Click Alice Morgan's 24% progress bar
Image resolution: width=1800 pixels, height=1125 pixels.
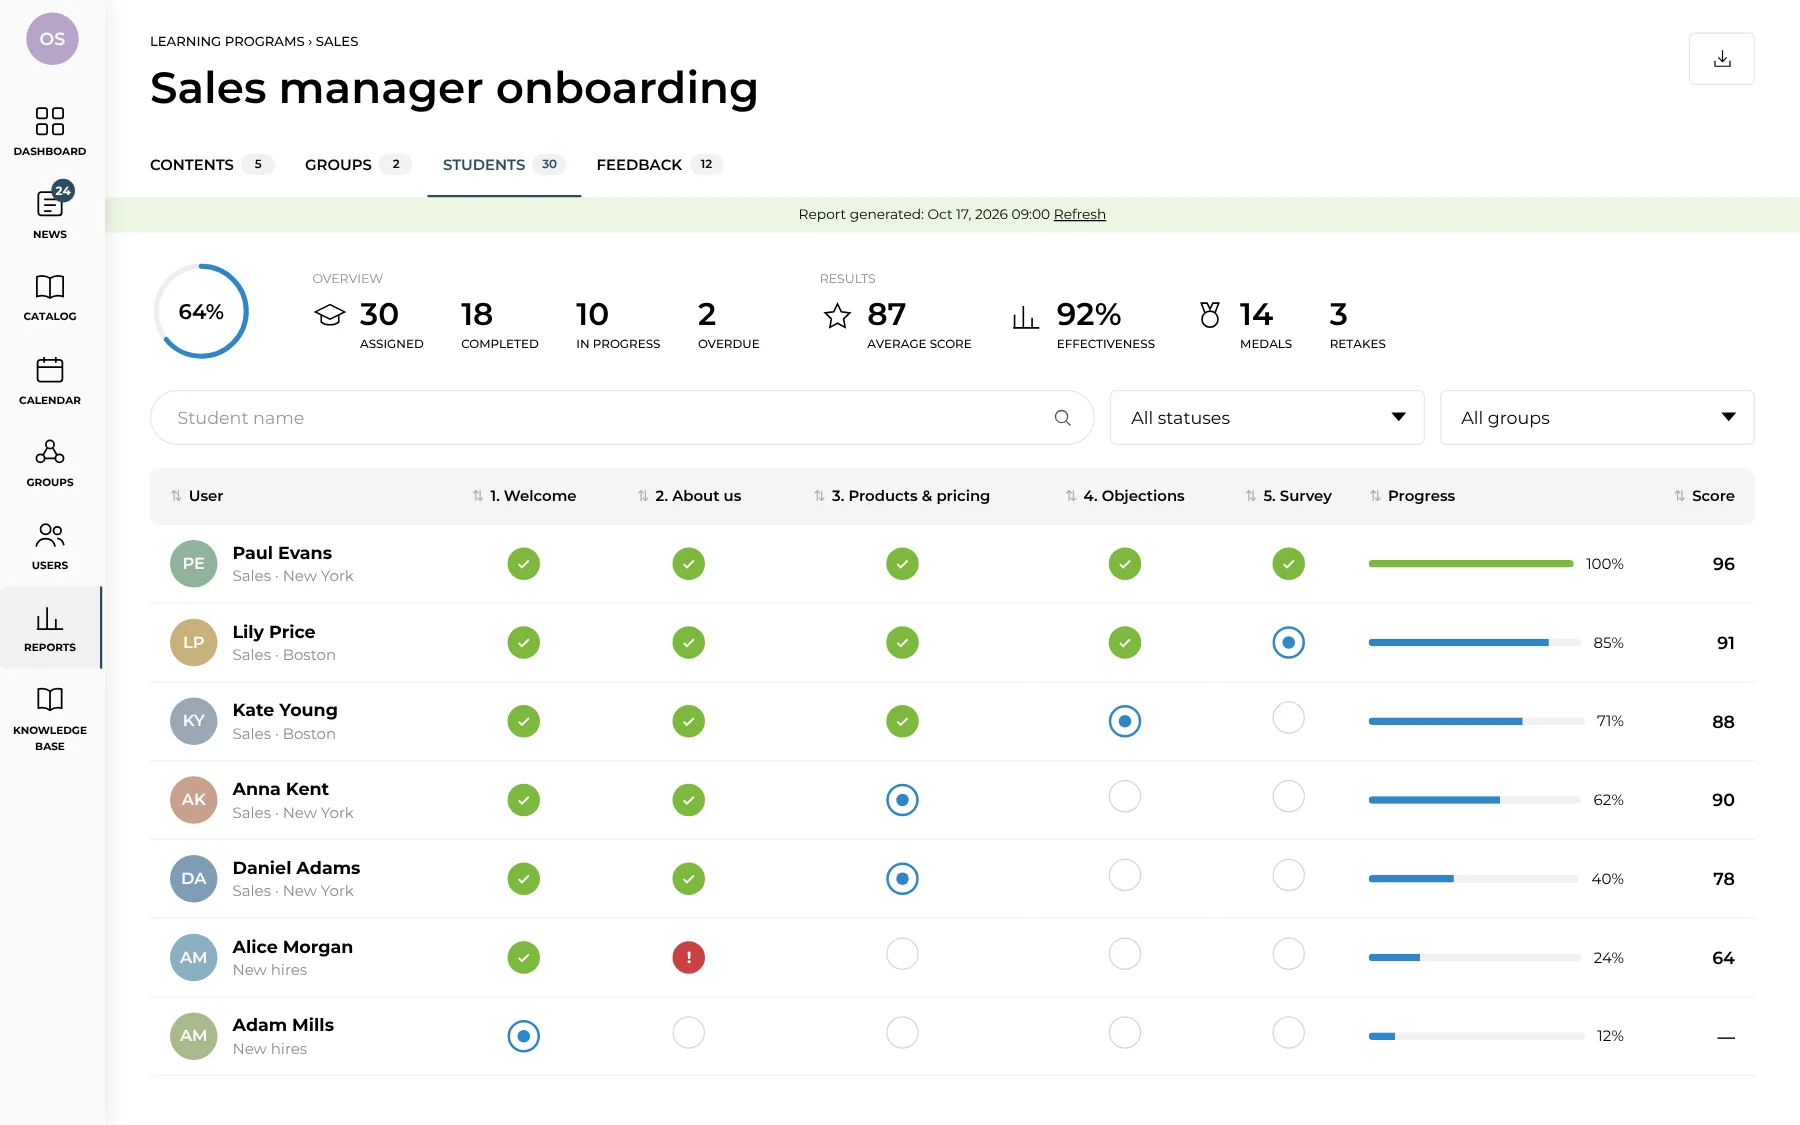click(1475, 958)
